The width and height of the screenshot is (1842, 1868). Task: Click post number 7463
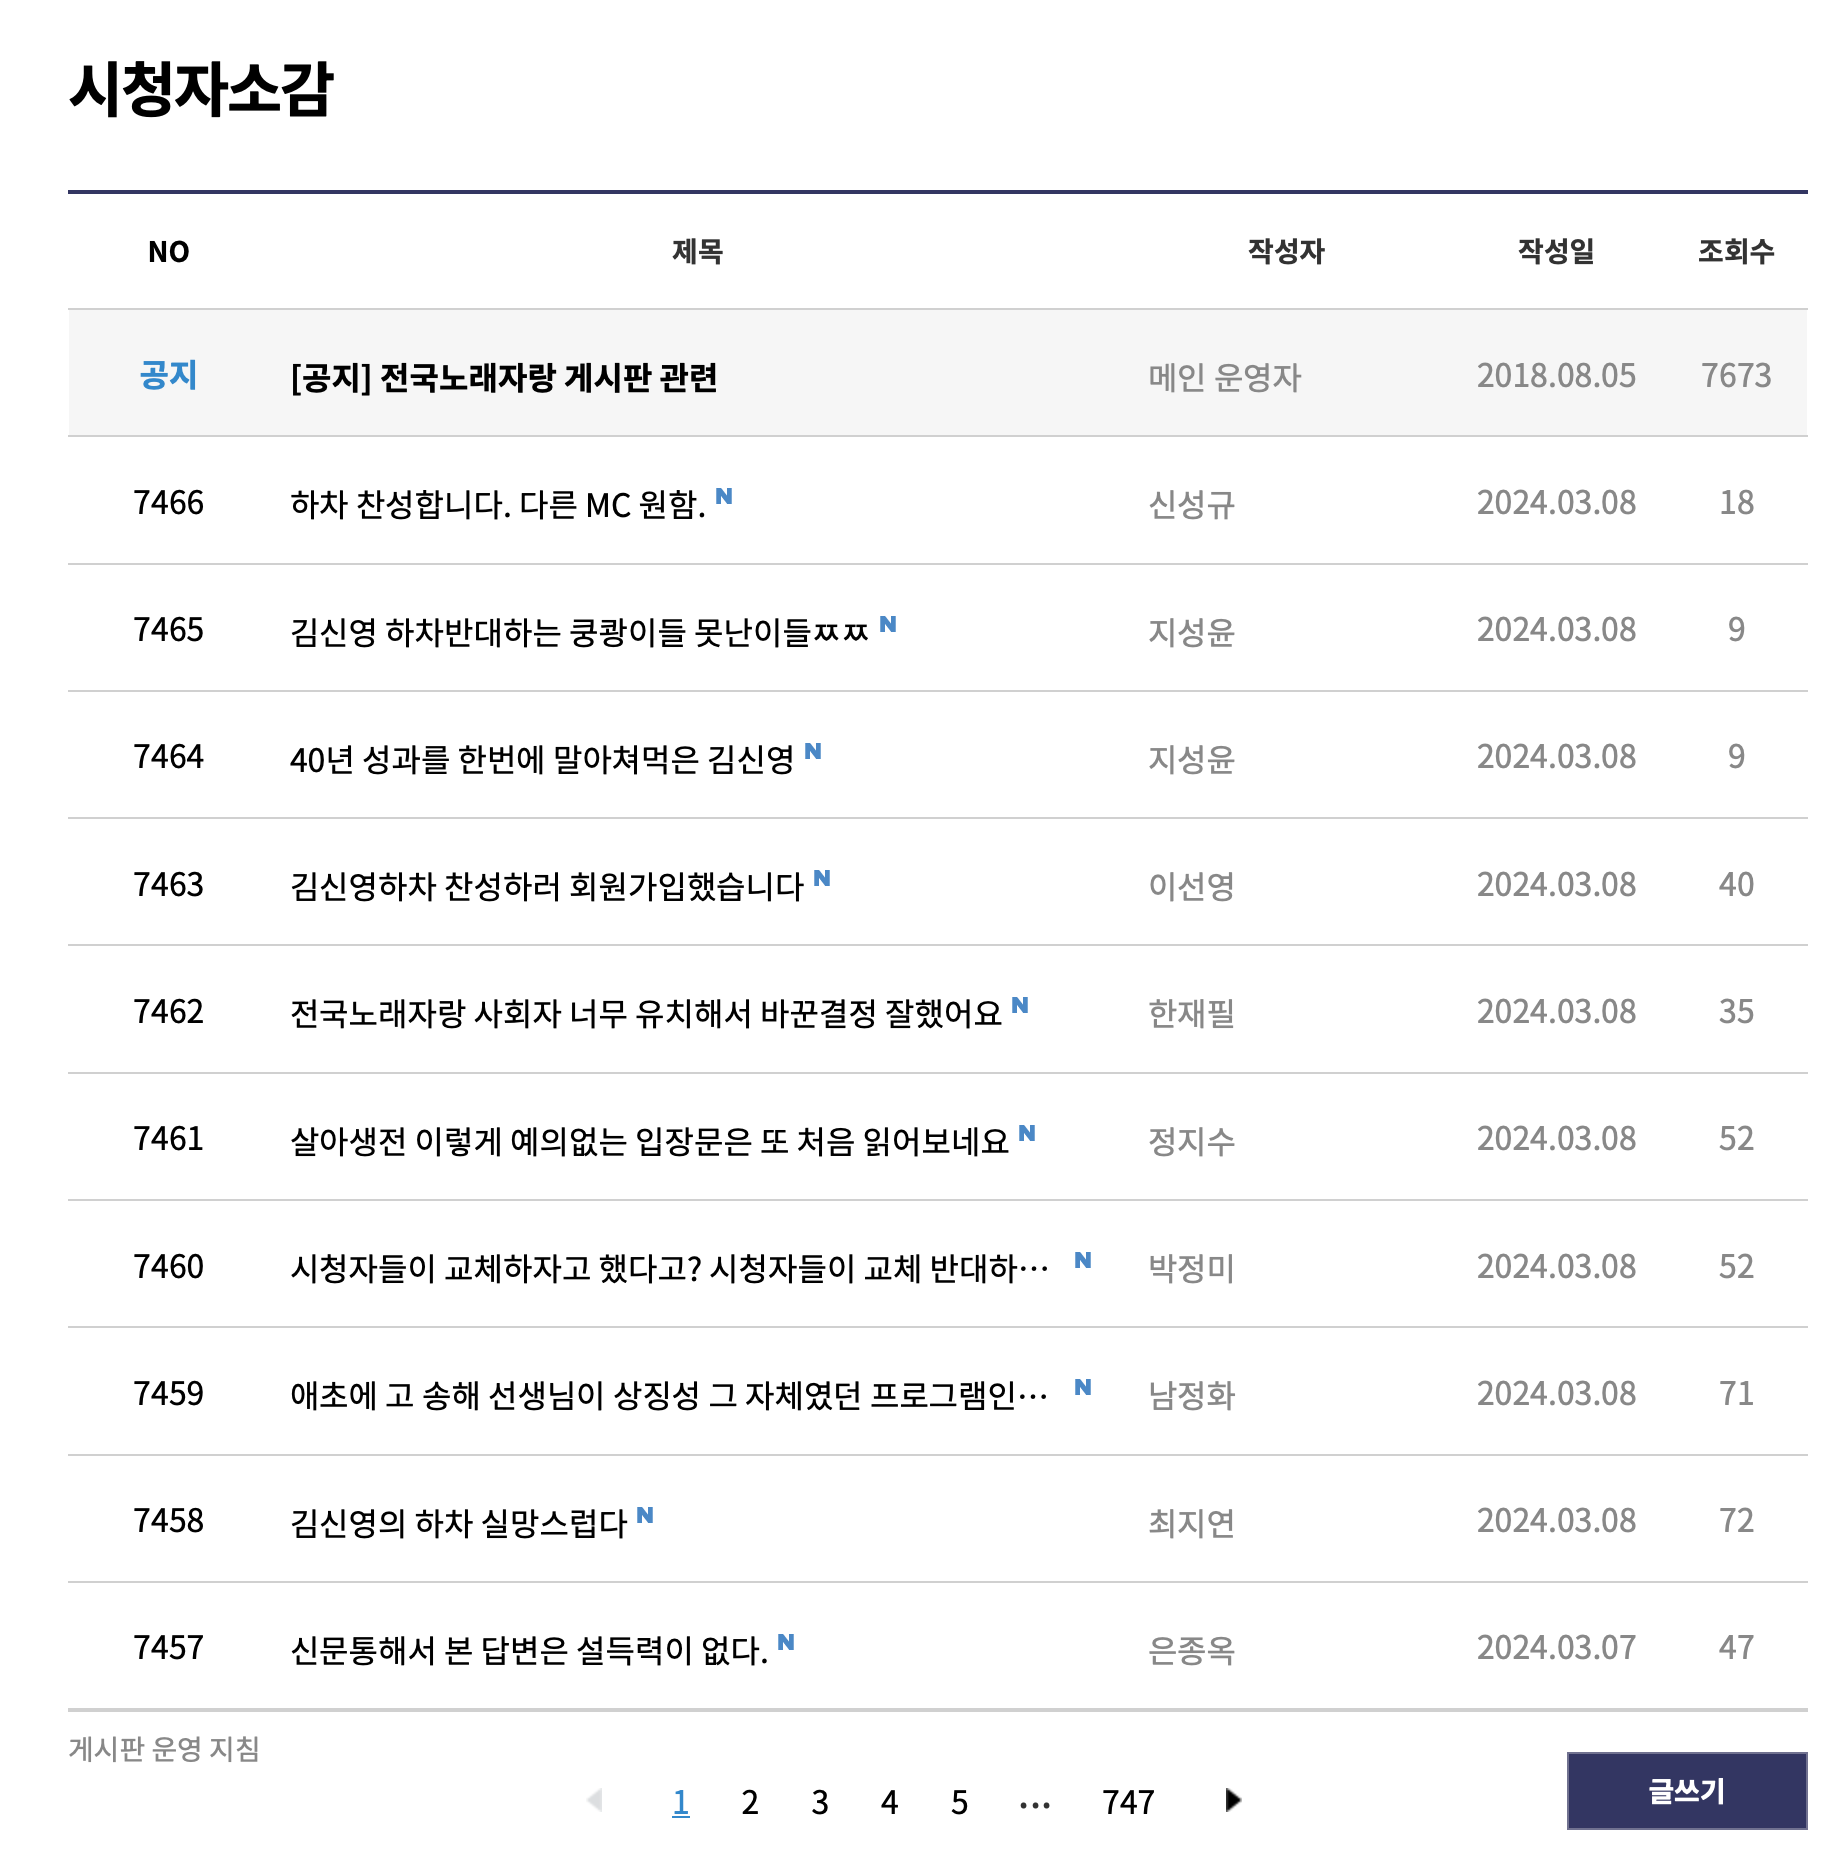tap(169, 884)
